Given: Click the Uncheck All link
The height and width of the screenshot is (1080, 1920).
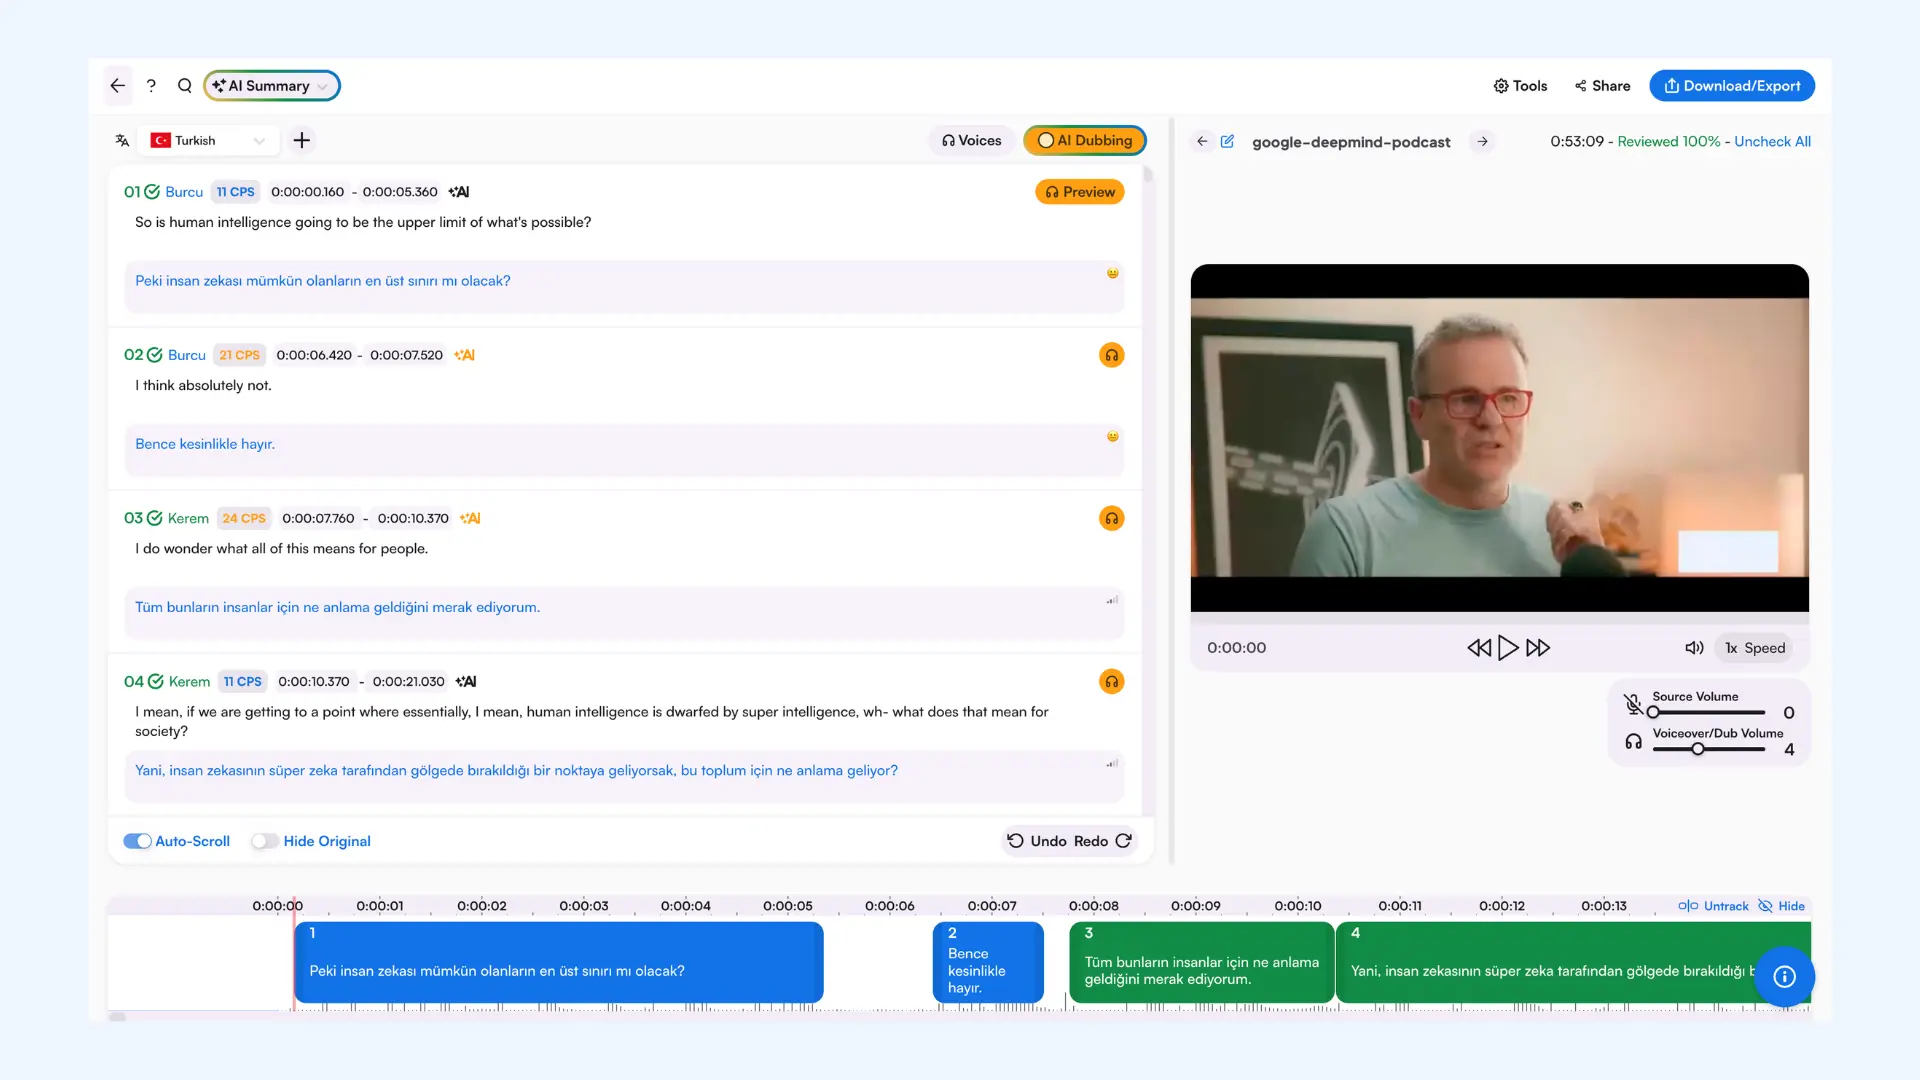Looking at the screenshot, I should pyautogui.click(x=1772, y=142).
